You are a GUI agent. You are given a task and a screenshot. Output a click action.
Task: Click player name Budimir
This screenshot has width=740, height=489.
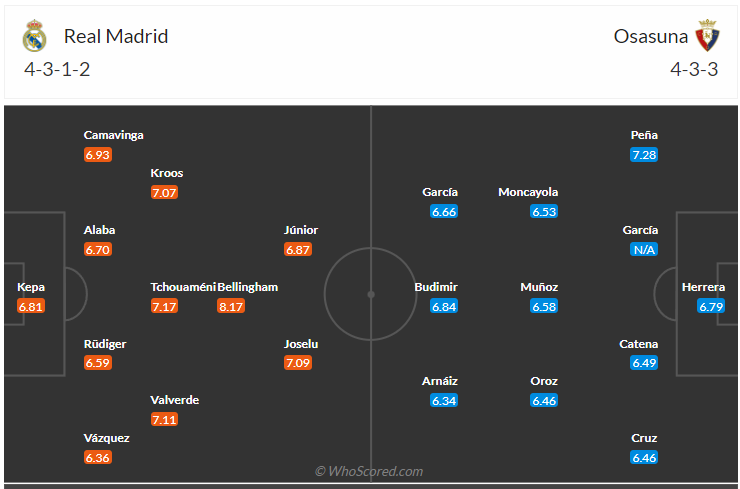pyautogui.click(x=436, y=287)
